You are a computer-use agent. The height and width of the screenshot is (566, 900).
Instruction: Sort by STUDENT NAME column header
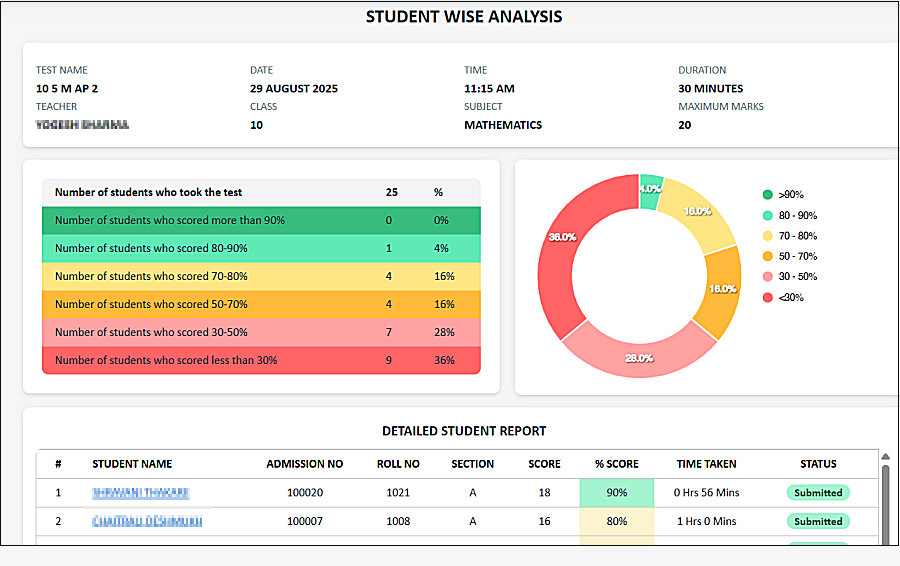[x=132, y=464]
